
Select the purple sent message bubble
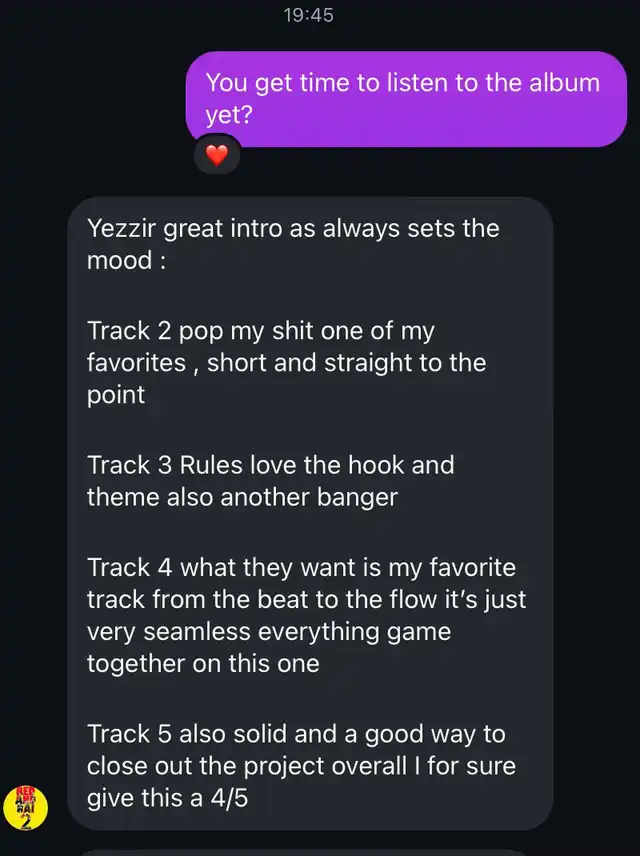tap(406, 99)
